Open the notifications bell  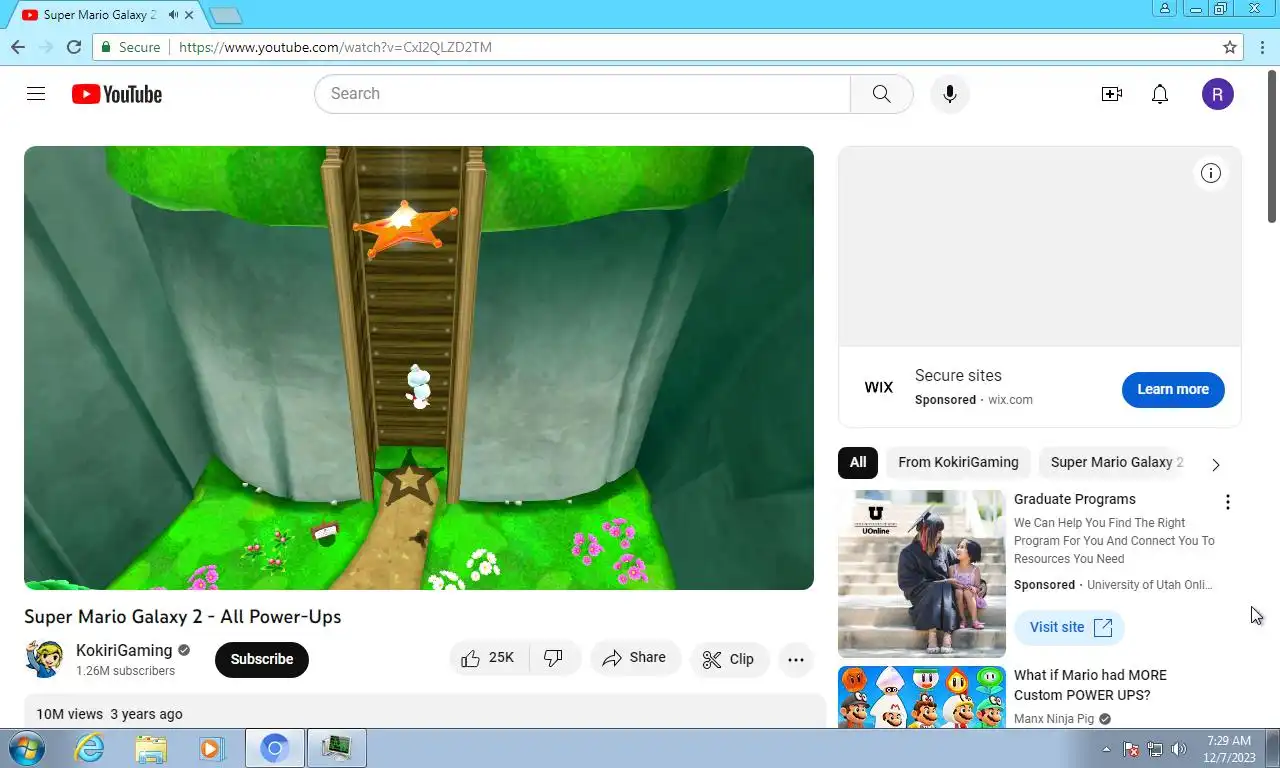tap(1160, 94)
